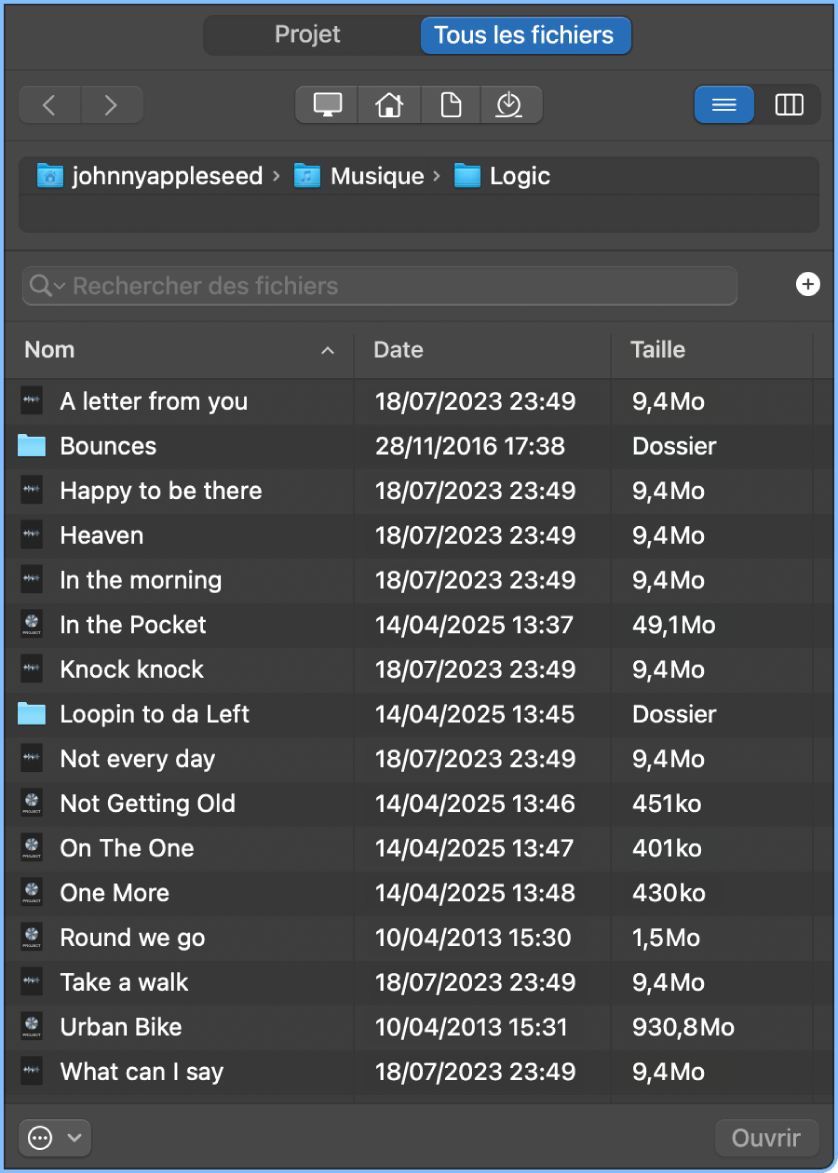The width and height of the screenshot is (838, 1173).
Task: Click the Ouvrir button
Action: coord(766,1138)
